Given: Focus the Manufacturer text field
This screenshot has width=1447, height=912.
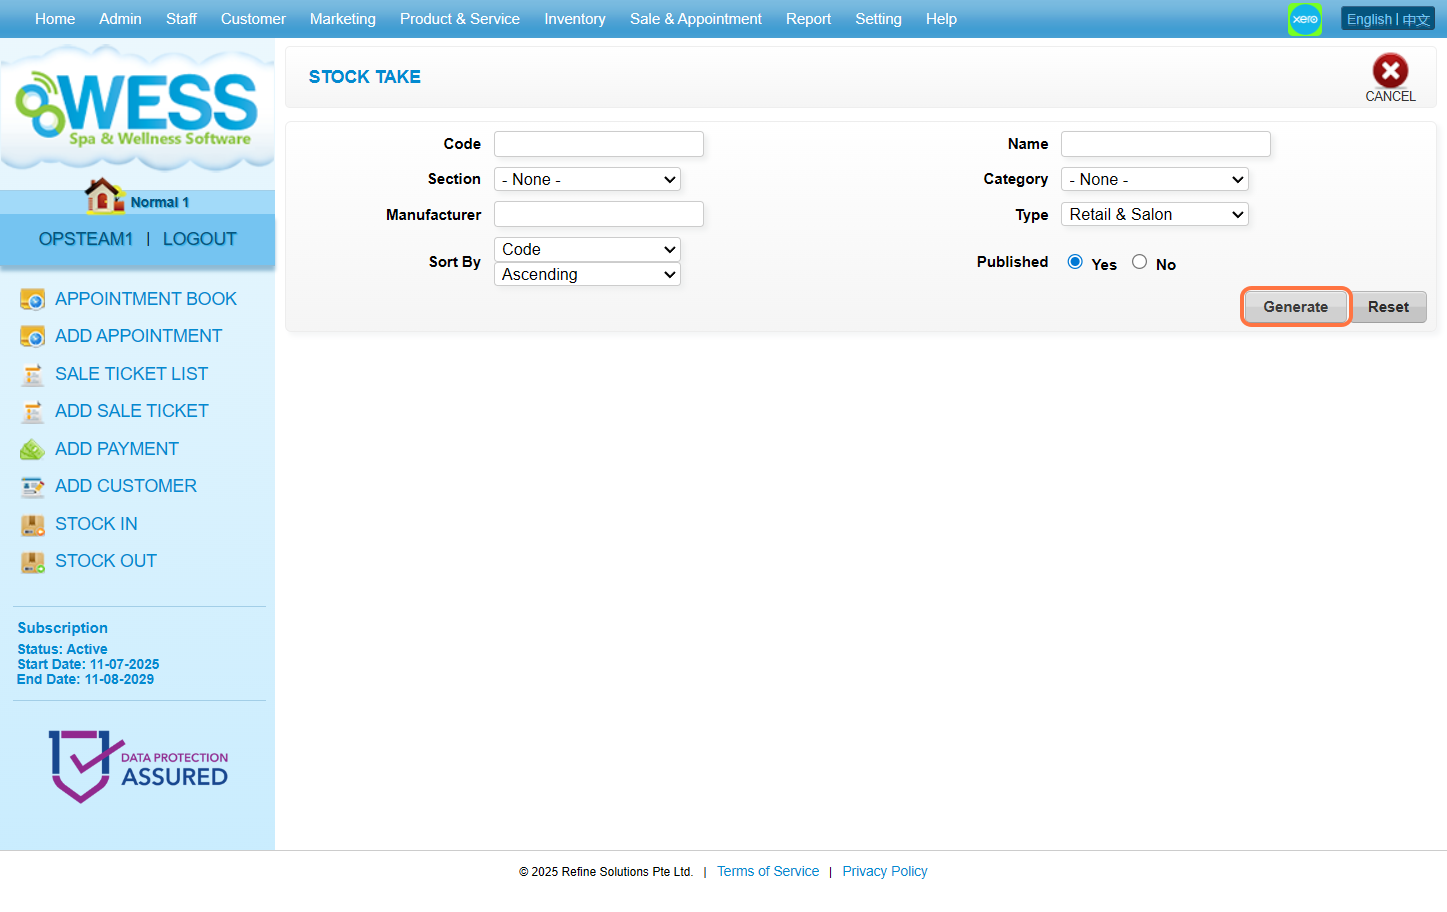Looking at the screenshot, I should [598, 214].
